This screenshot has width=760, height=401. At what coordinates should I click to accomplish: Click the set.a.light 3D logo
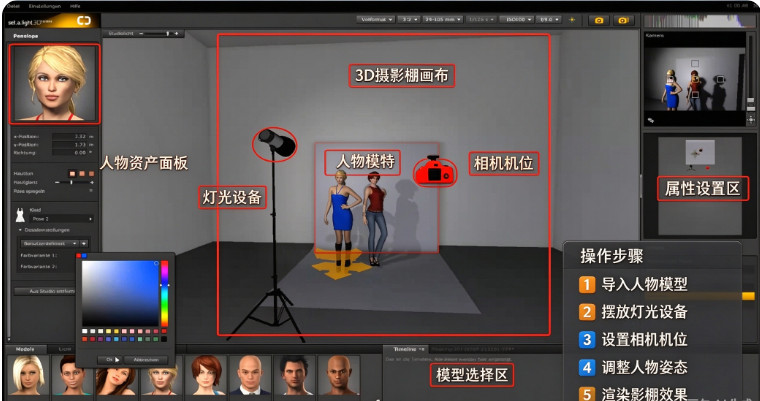point(52,21)
